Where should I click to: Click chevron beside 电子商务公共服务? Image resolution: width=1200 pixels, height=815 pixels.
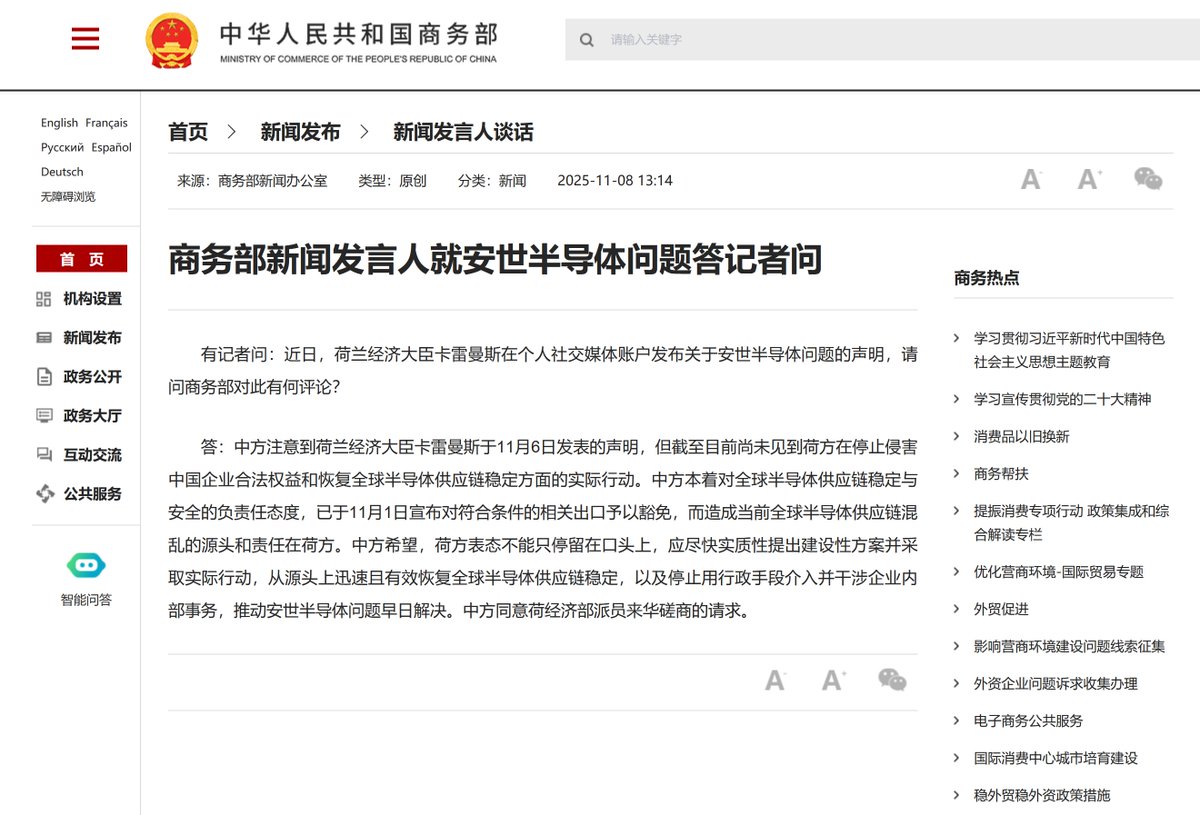(x=957, y=721)
